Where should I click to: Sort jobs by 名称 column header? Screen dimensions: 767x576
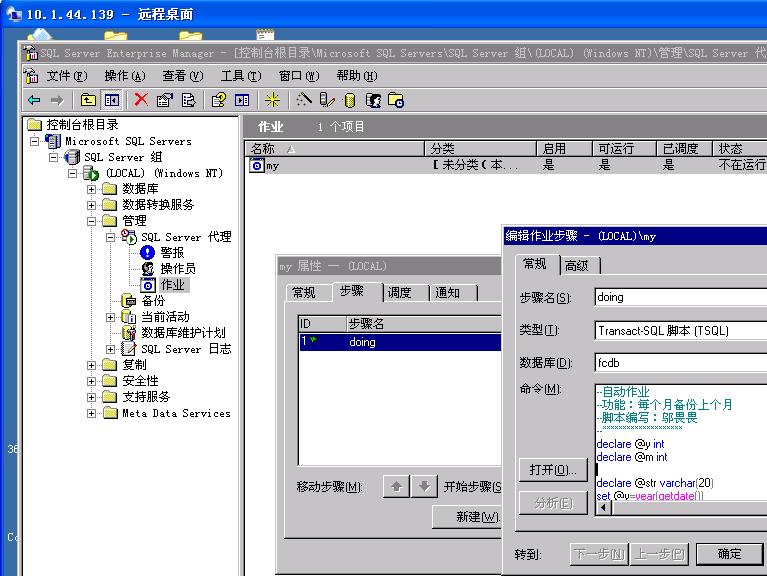[335, 149]
